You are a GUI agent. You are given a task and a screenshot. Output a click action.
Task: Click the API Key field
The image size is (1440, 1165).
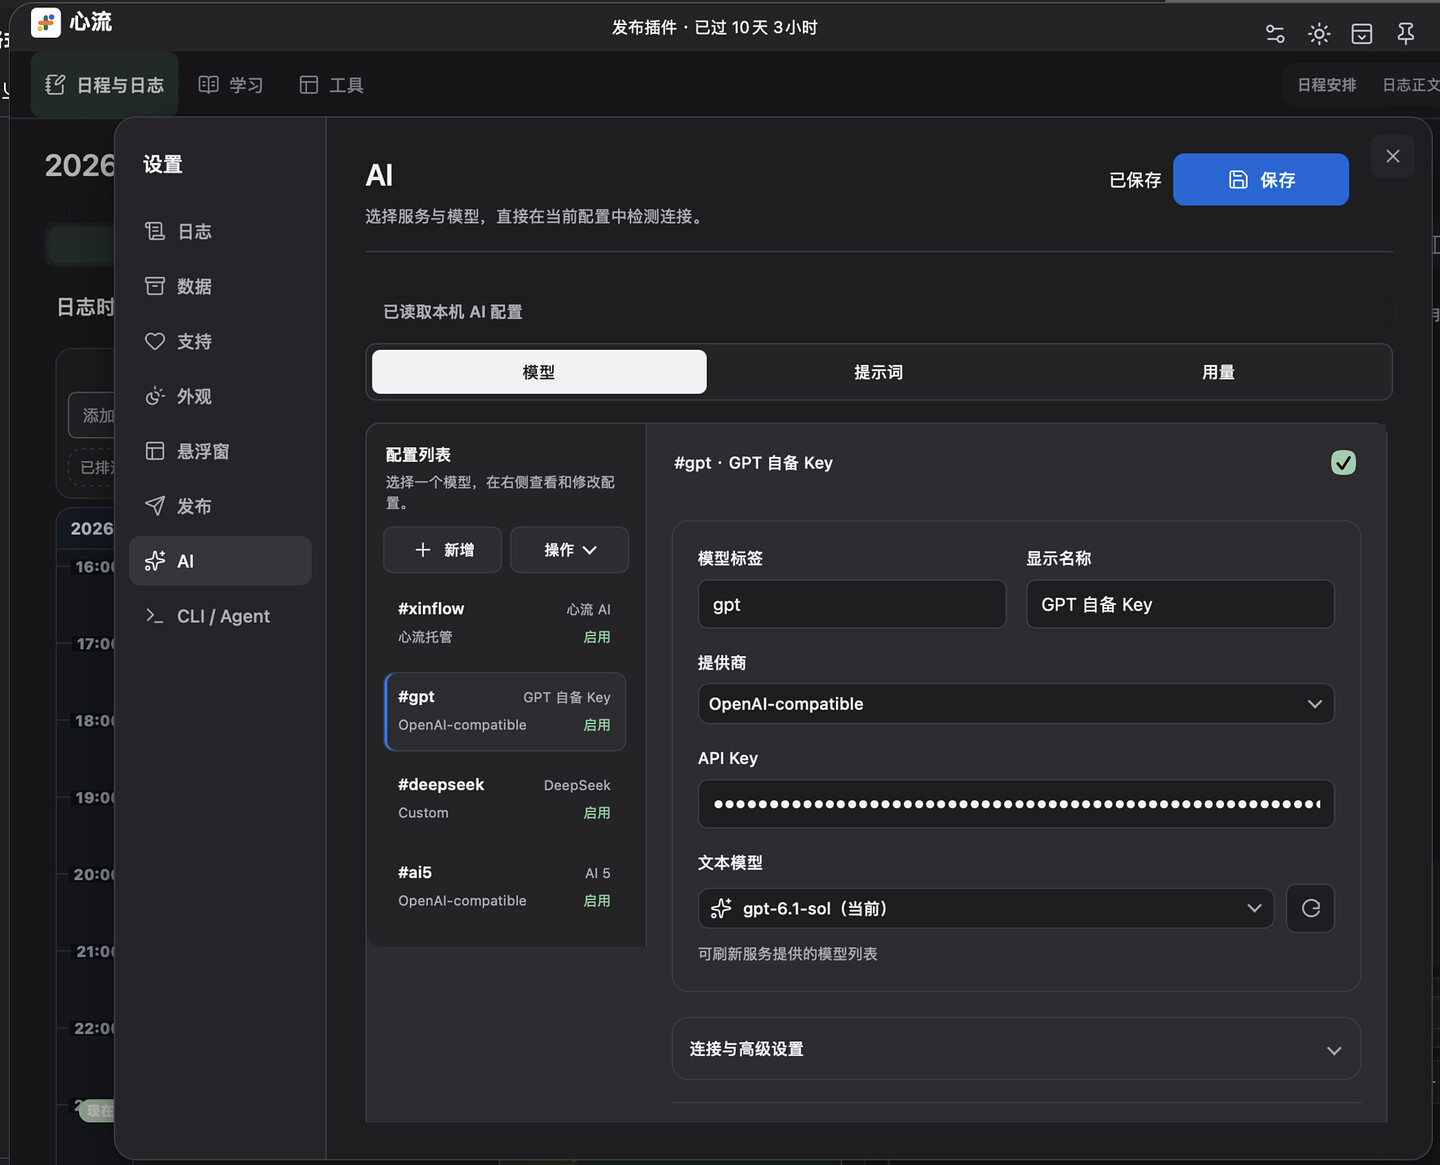click(1015, 804)
